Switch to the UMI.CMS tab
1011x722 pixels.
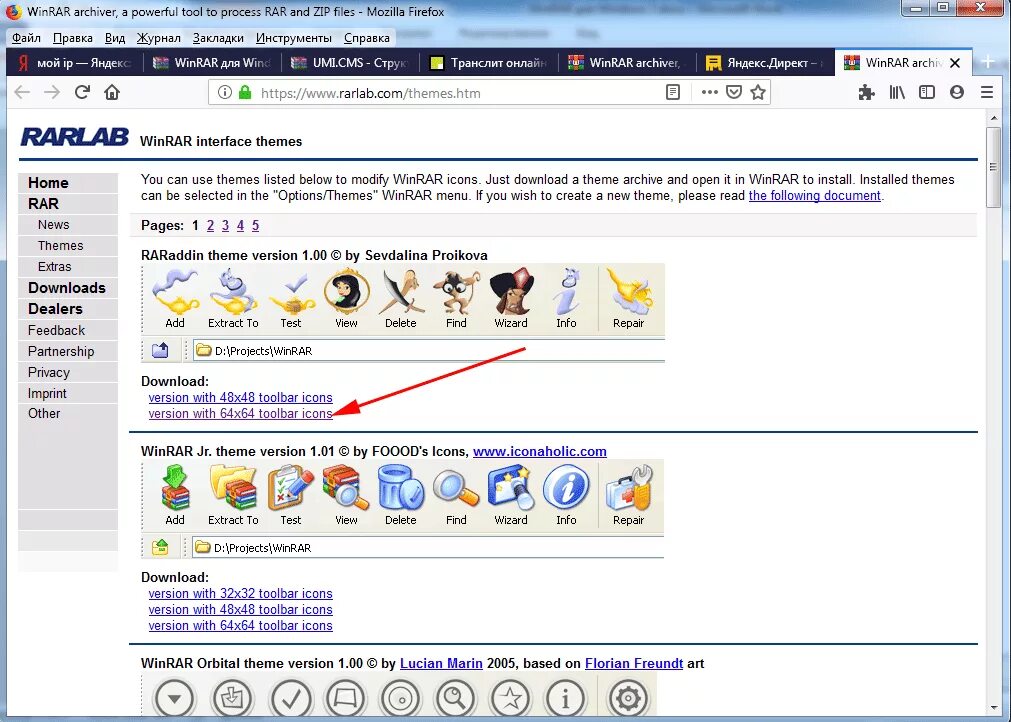[x=349, y=63]
